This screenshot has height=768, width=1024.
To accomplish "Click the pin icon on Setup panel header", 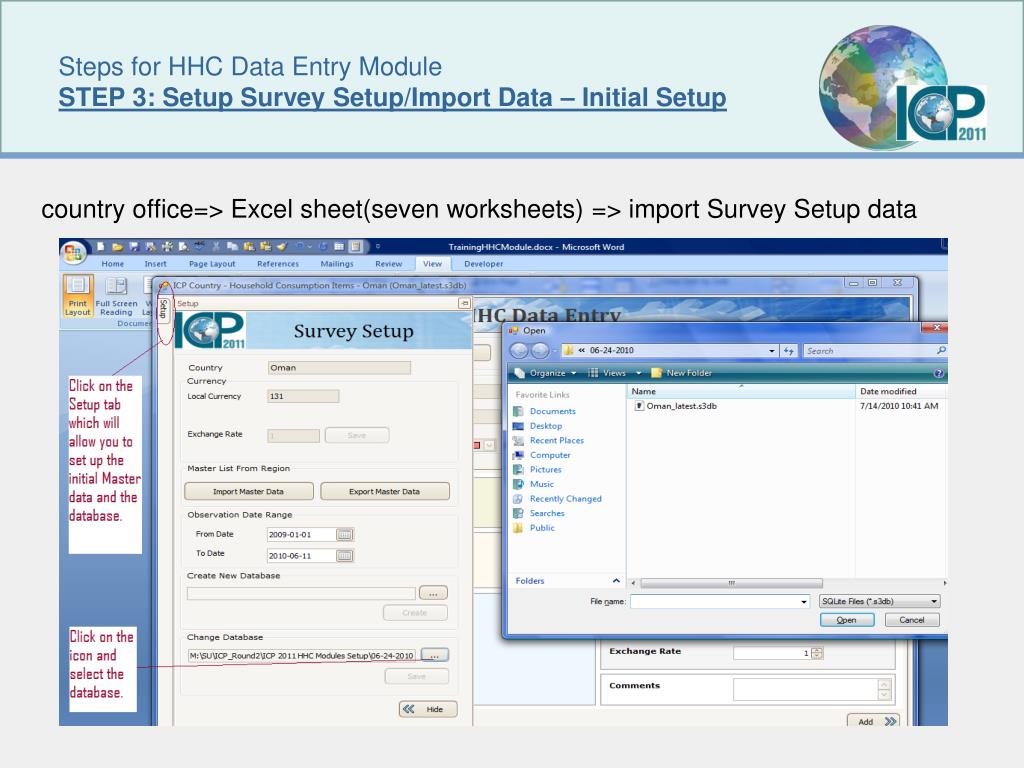I will click(x=464, y=303).
